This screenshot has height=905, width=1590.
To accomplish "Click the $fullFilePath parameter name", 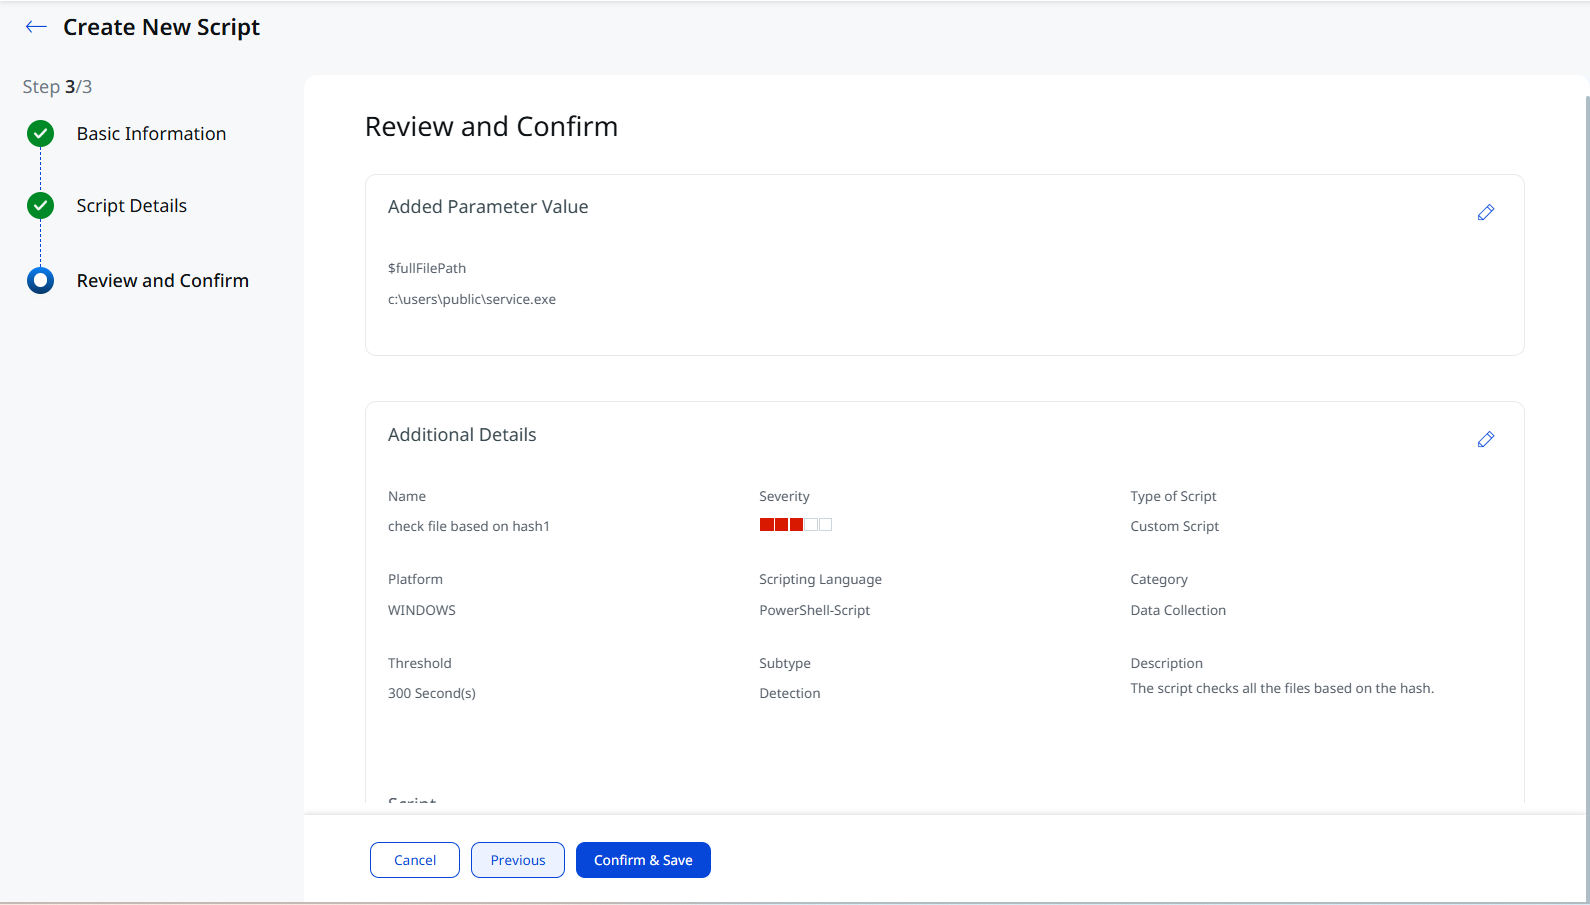I will 427,268.
